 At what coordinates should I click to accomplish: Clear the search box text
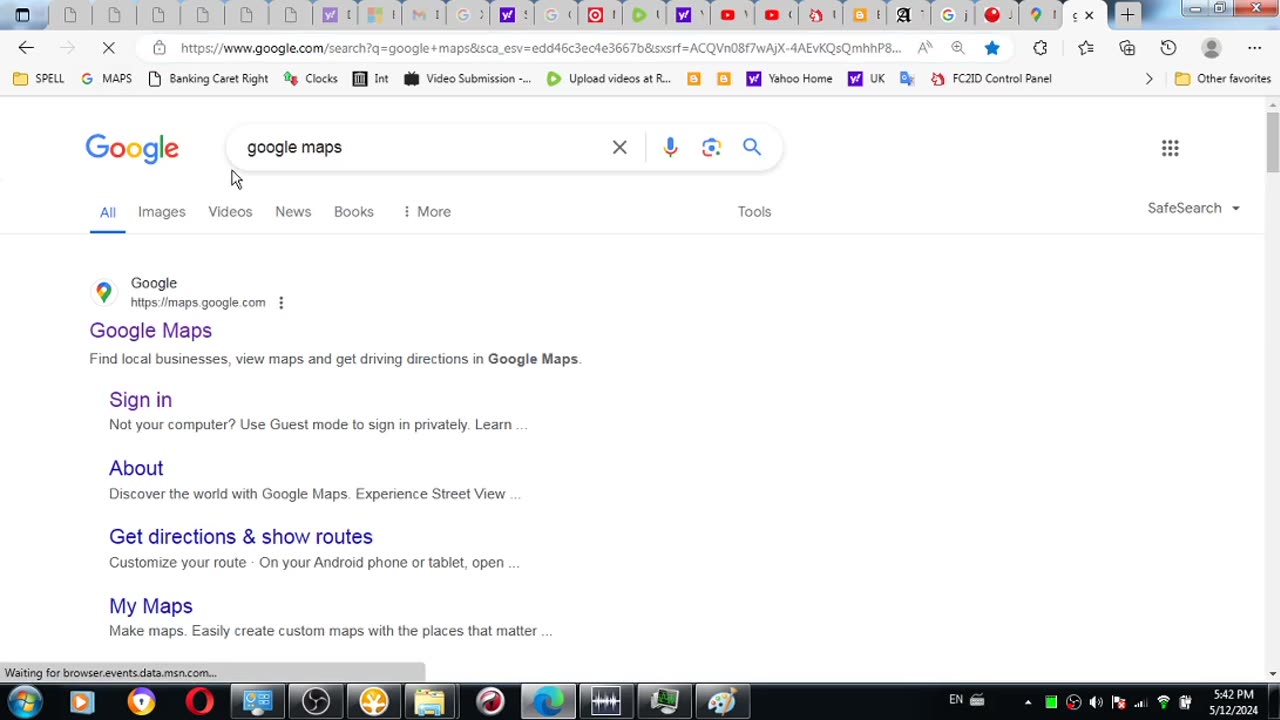[x=620, y=148]
